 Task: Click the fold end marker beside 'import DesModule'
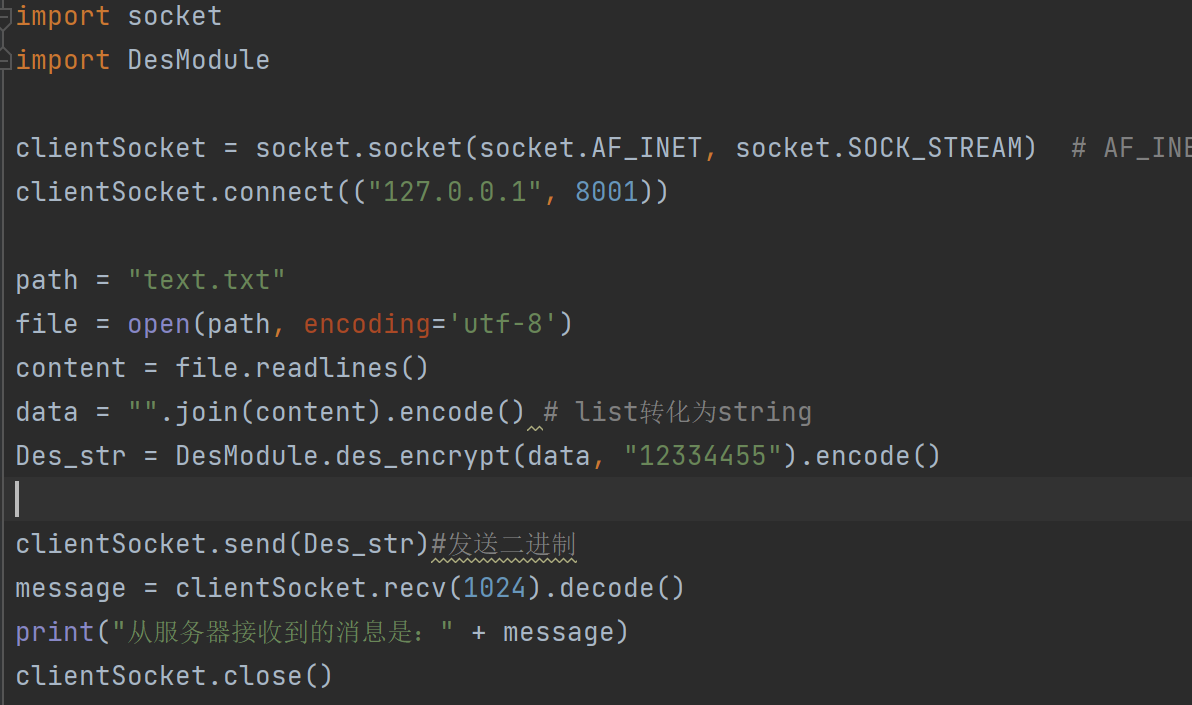pyautogui.click(x=6, y=58)
